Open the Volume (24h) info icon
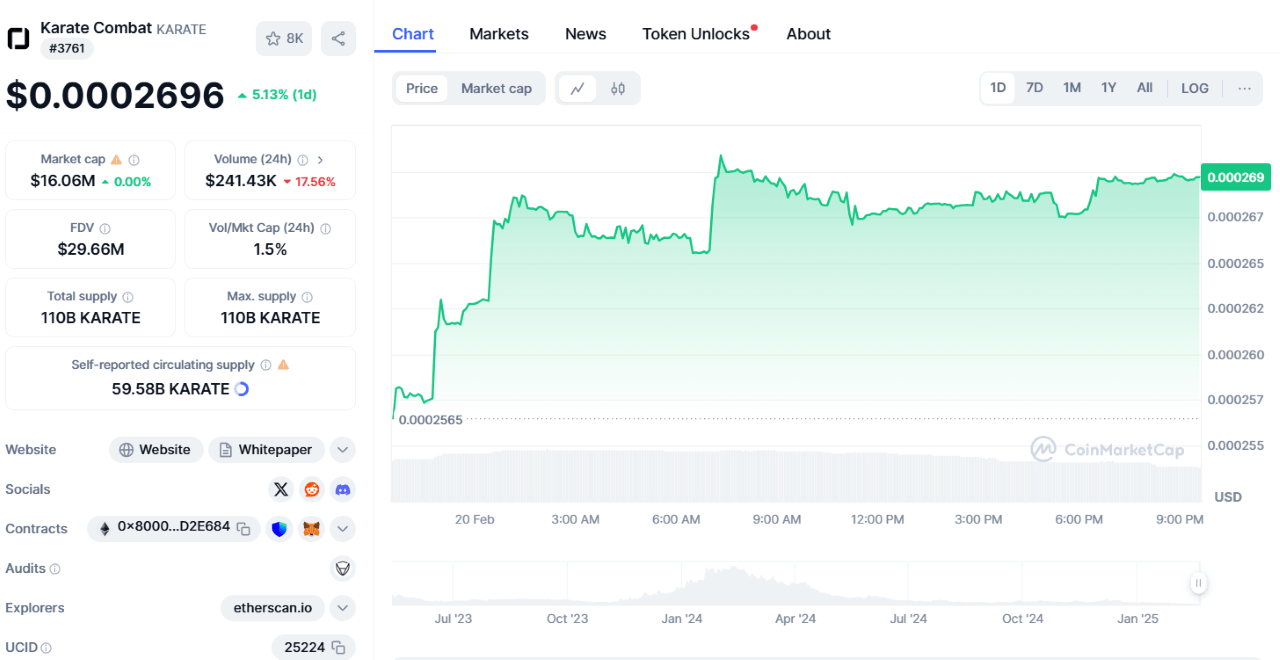Viewport: 1280px width, 660px height. coord(303,159)
